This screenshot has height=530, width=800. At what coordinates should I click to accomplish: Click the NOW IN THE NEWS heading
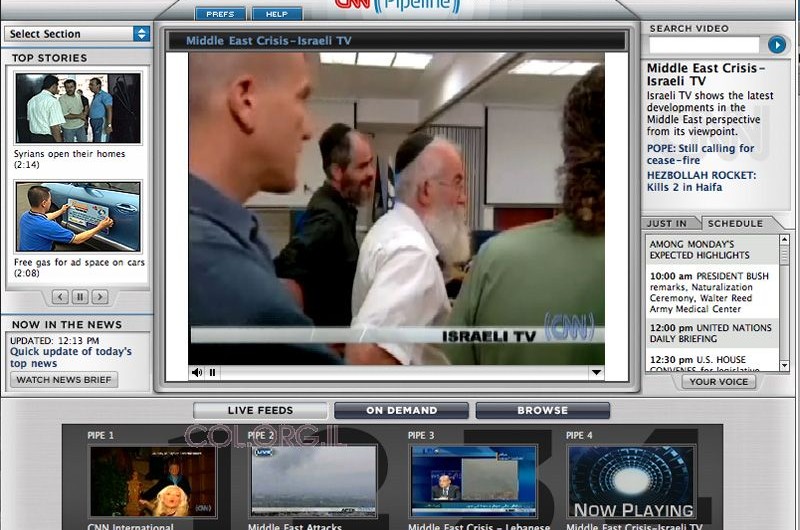67,324
